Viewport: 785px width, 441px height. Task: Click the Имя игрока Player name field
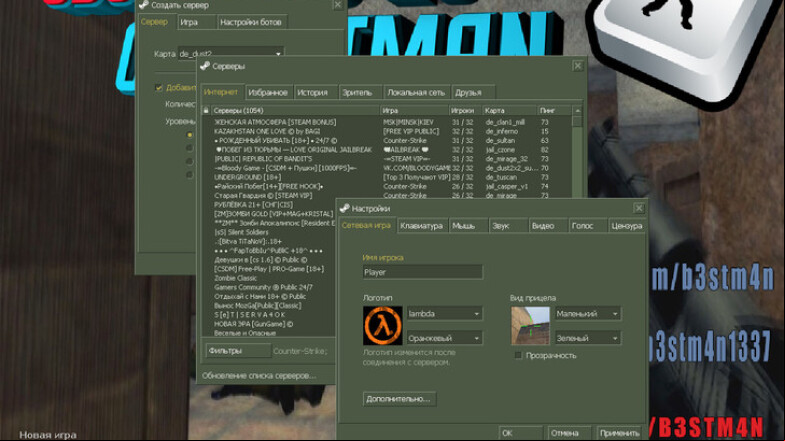(422, 272)
